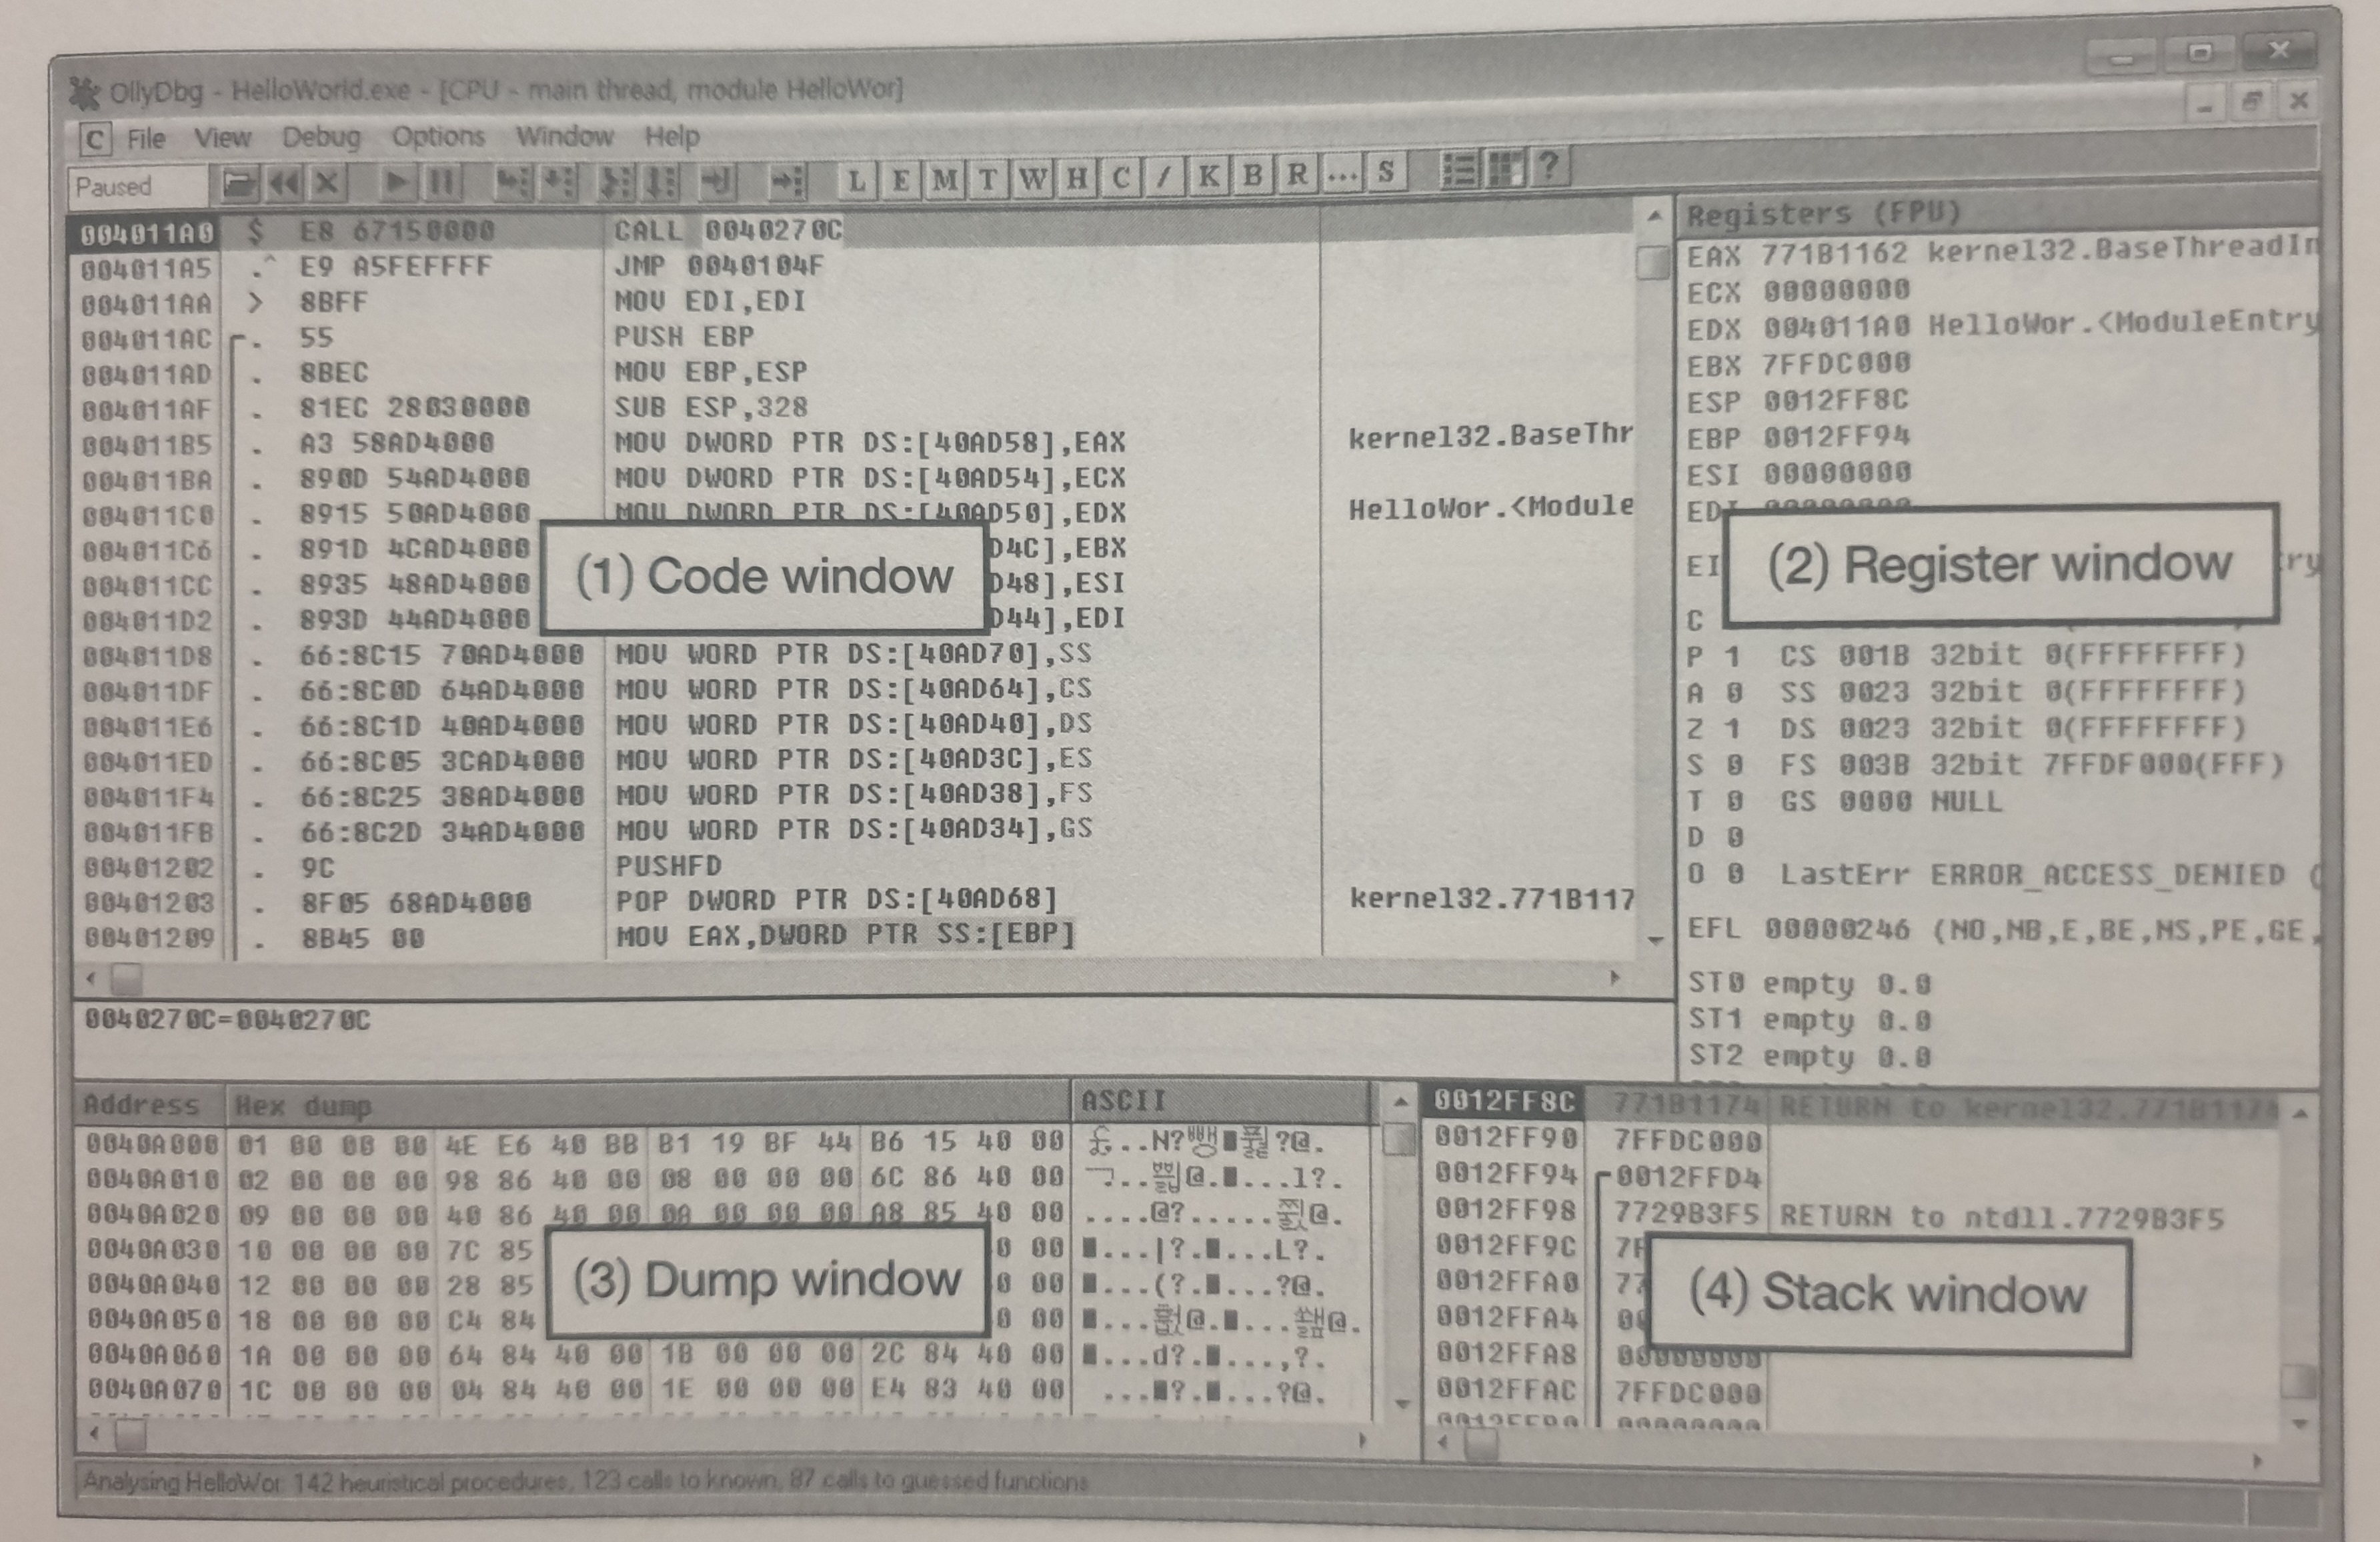Show Handles using the H toolbar button
Viewport: 2380px width, 1542px height.
(1077, 179)
